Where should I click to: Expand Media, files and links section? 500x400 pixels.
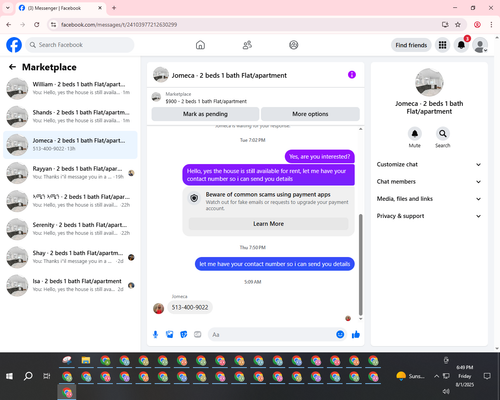(429, 199)
